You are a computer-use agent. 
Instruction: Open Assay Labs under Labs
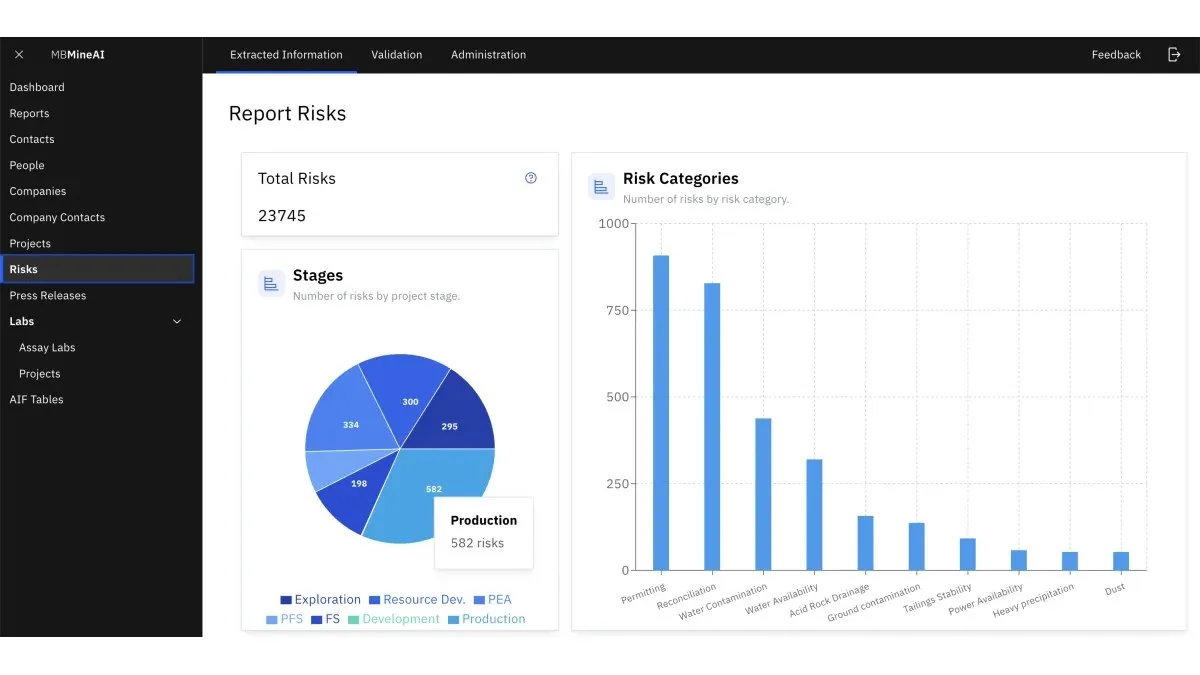coord(47,347)
